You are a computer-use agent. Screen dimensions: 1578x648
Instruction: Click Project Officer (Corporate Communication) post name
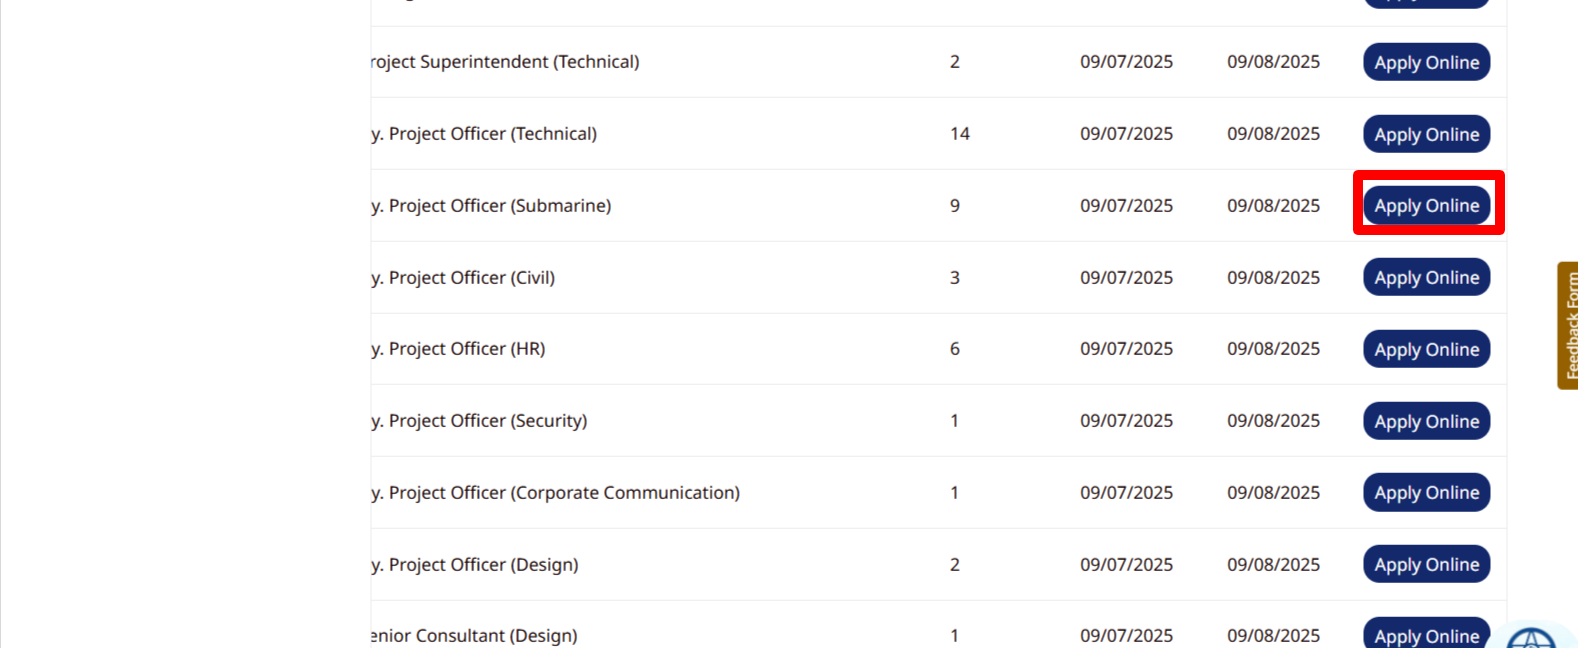556,493
